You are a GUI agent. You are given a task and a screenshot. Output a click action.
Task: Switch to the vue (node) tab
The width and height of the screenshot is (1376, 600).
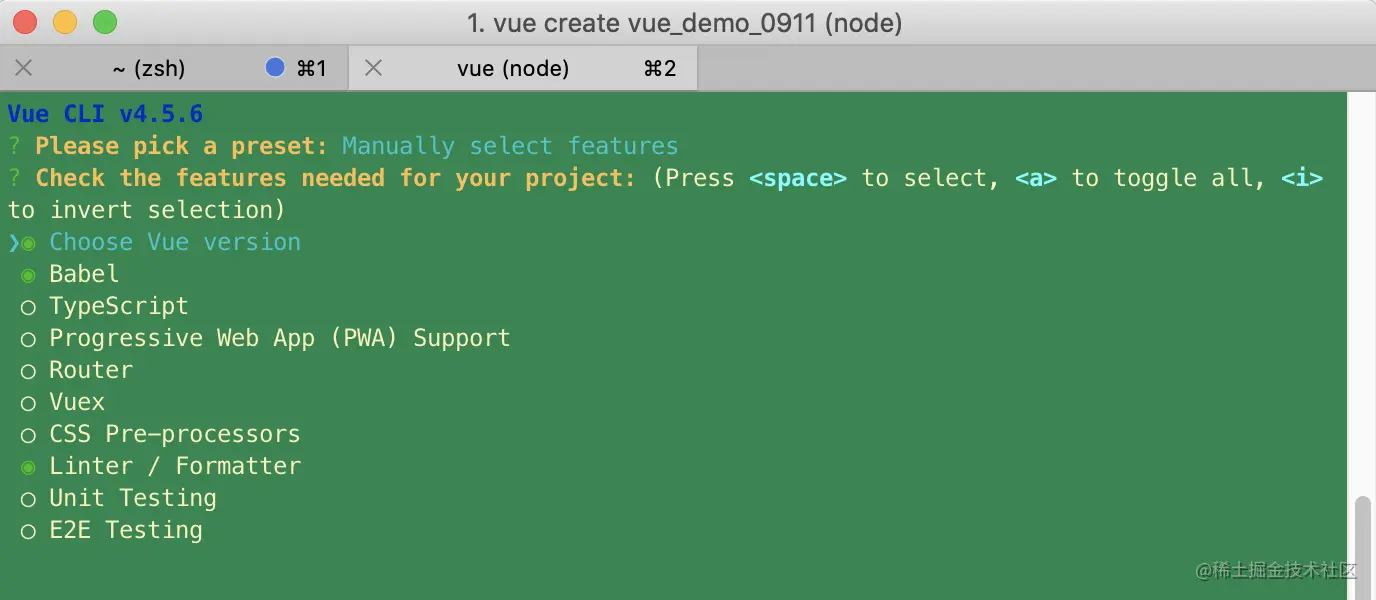[x=513, y=68]
